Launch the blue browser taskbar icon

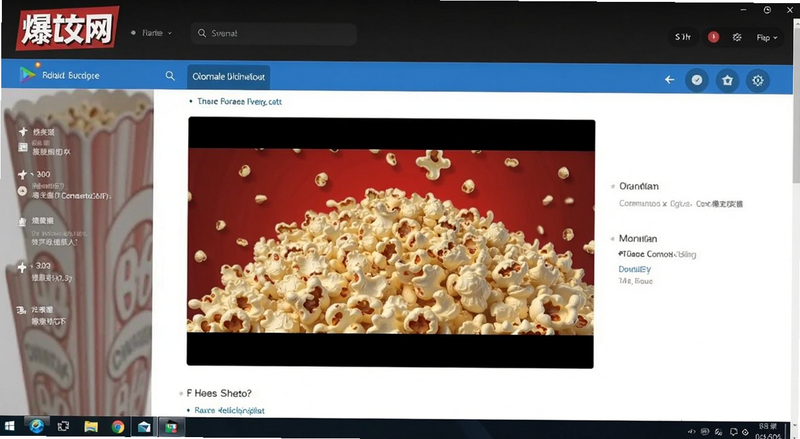tap(37, 426)
